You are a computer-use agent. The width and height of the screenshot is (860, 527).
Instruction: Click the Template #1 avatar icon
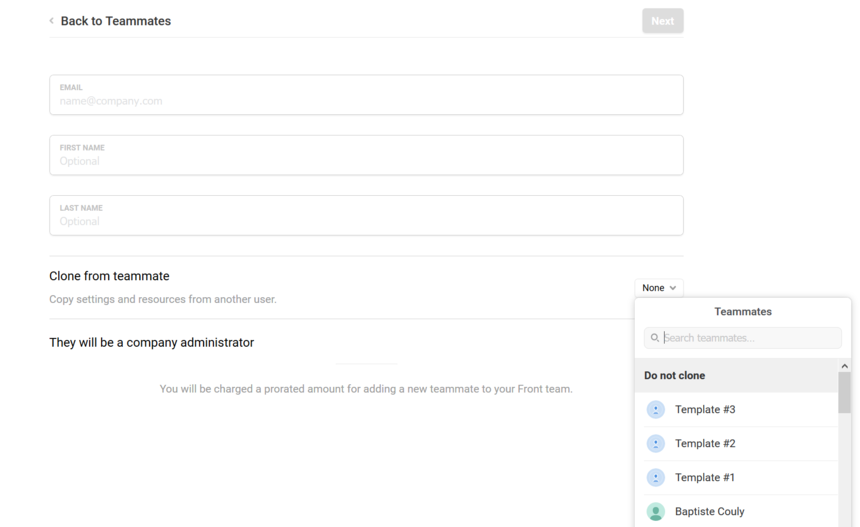(655, 478)
